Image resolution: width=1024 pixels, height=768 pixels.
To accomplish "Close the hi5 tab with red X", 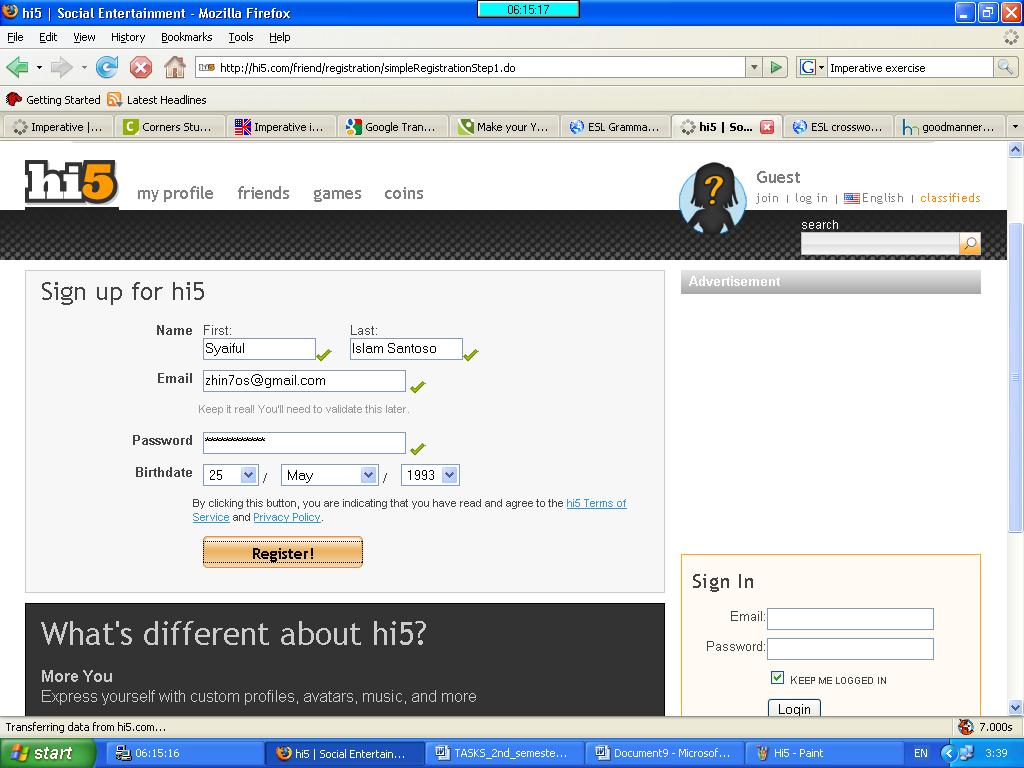I will click(767, 127).
